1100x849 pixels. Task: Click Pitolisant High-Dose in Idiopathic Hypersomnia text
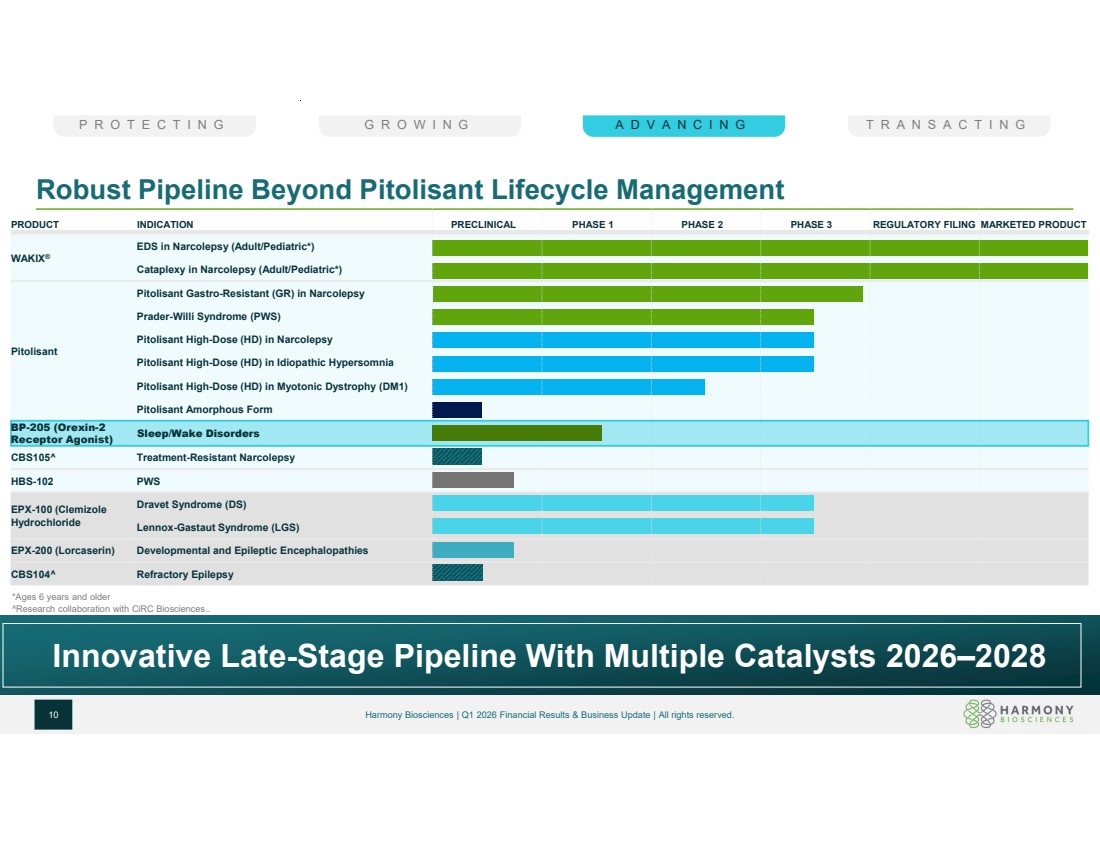pyautogui.click(x=264, y=363)
